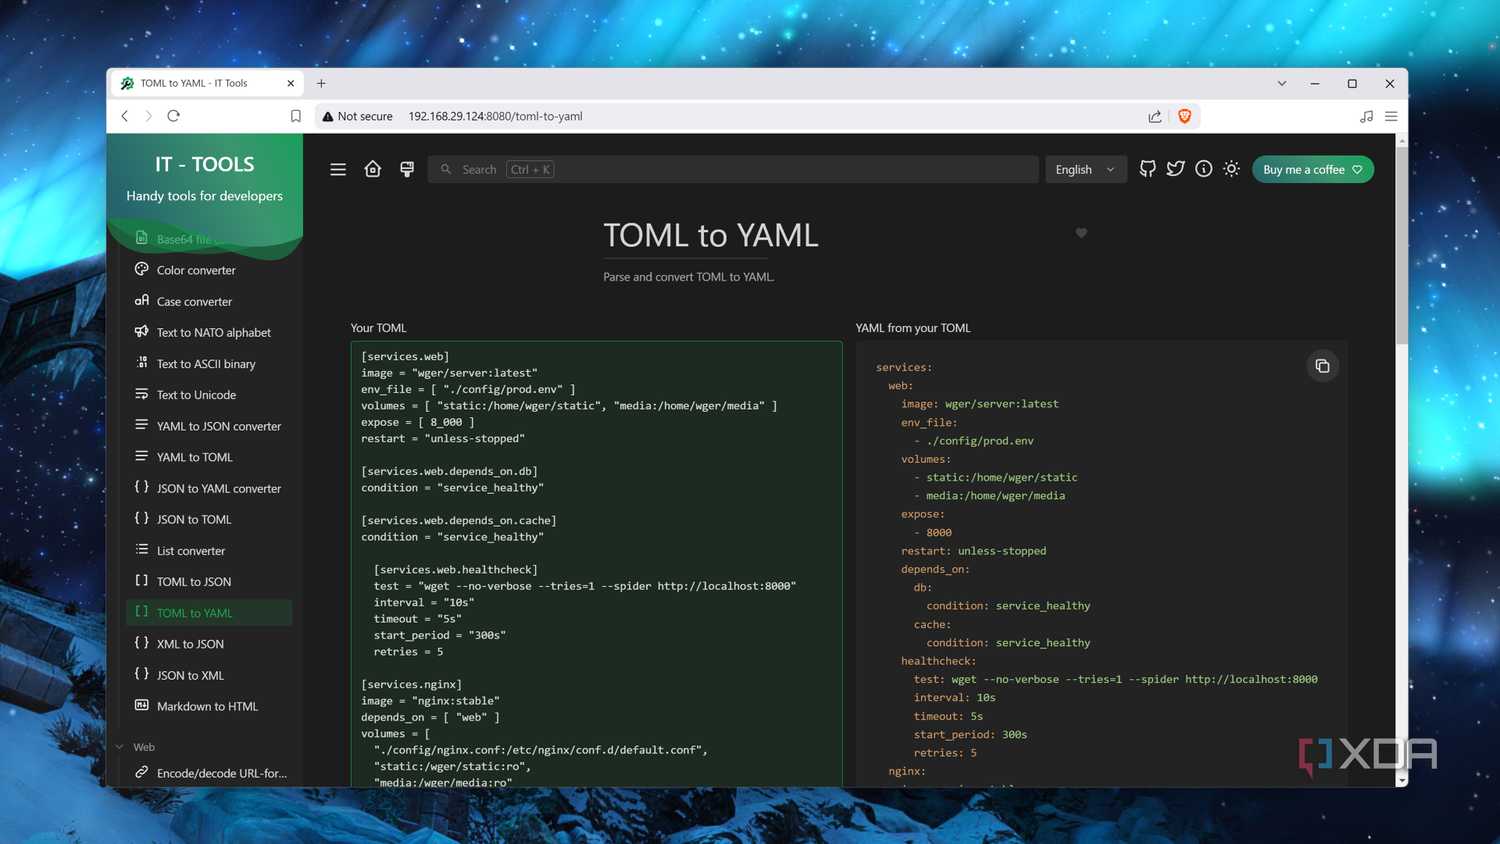
Task: Add TOML to YAML to favorites heart
Action: 1081,233
